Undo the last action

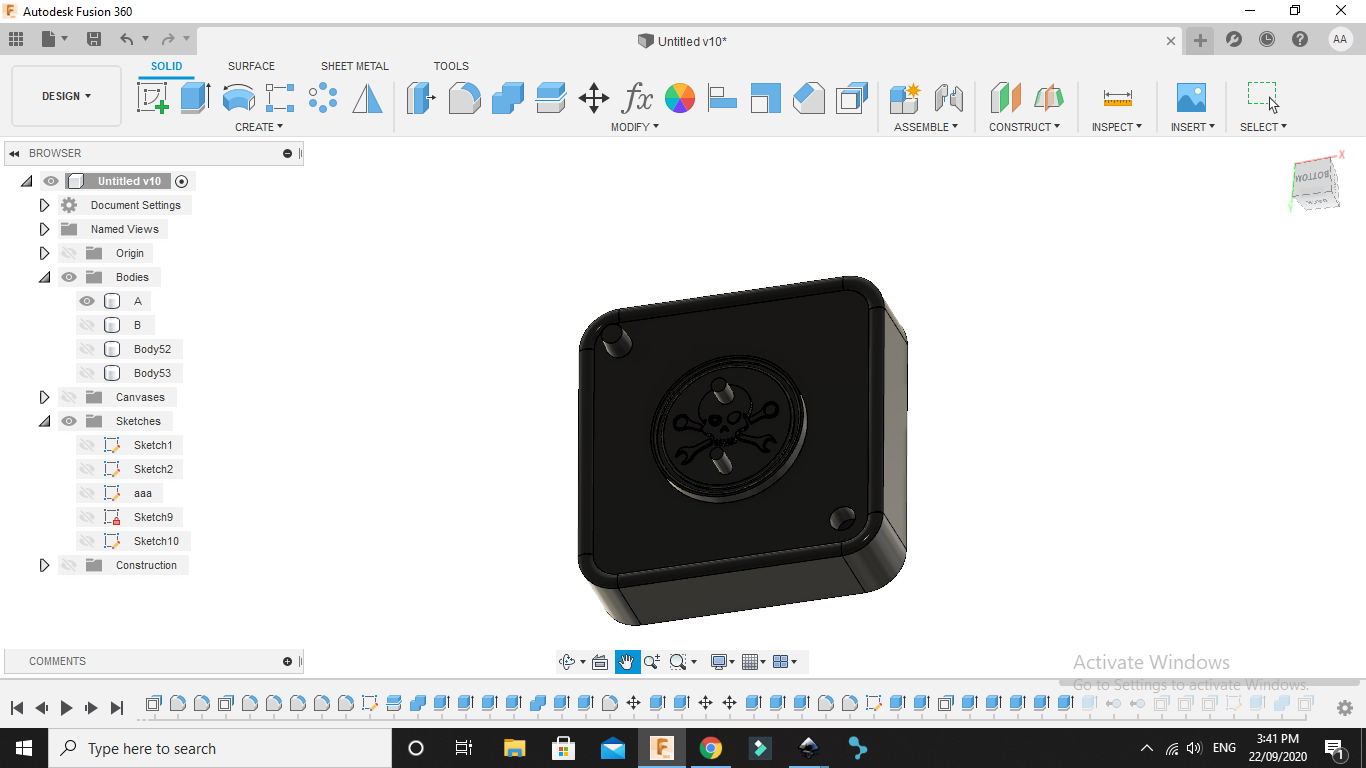click(126, 39)
